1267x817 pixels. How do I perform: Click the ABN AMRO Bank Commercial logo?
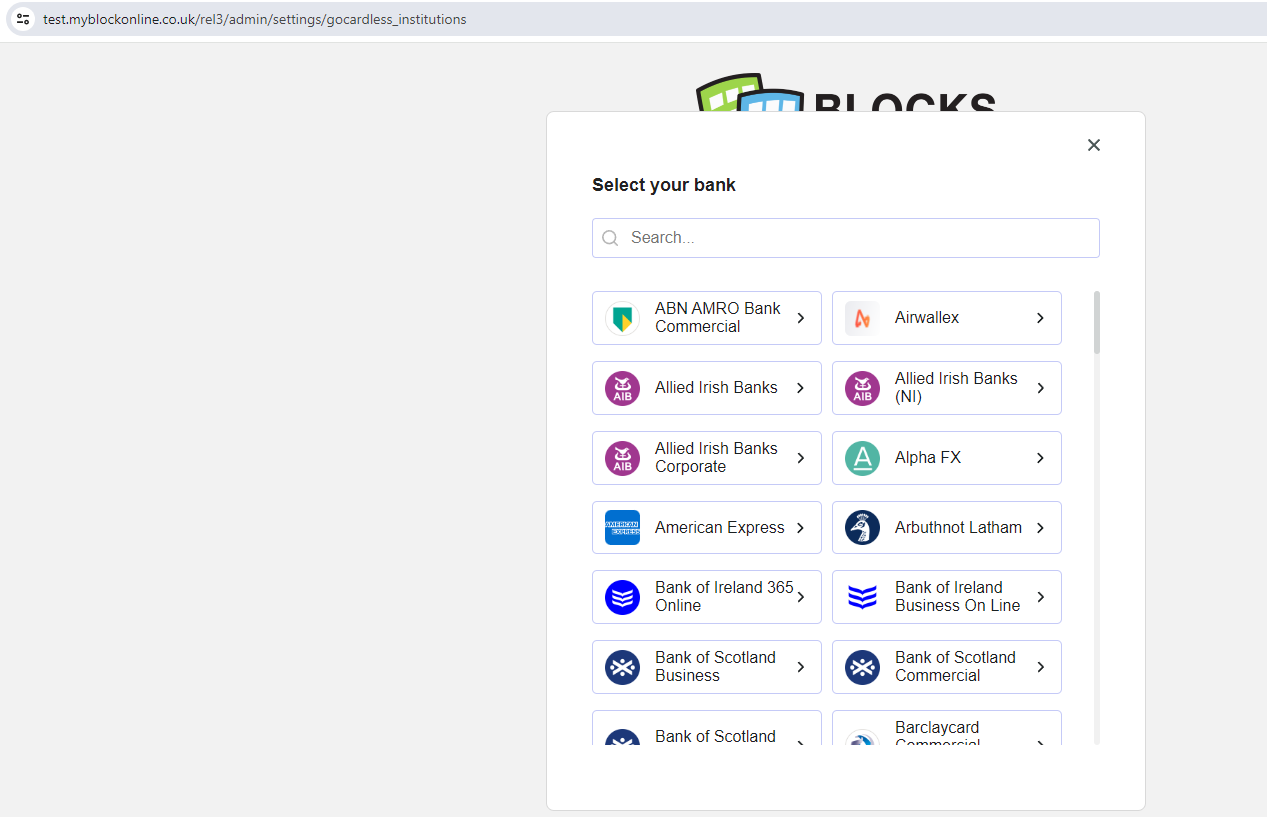[x=622, y=318]
